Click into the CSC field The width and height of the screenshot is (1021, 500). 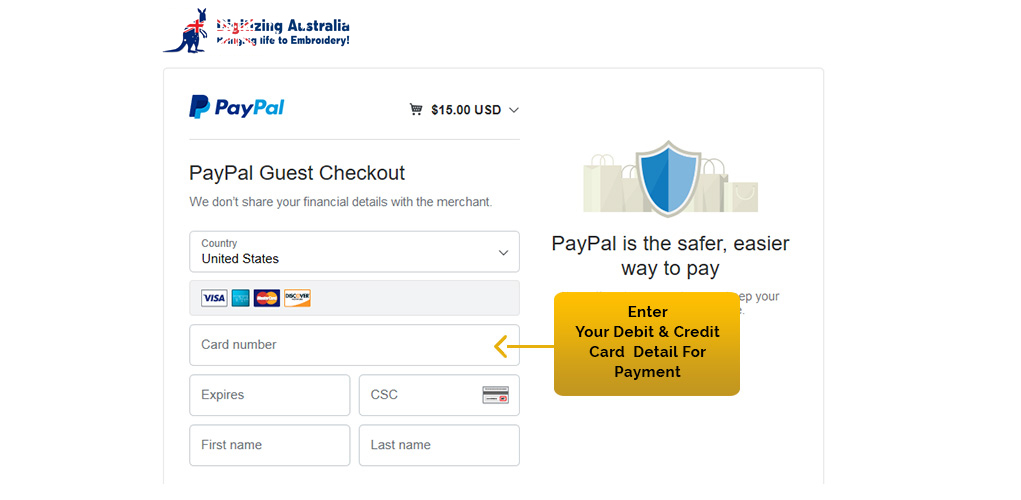[420, 395]
